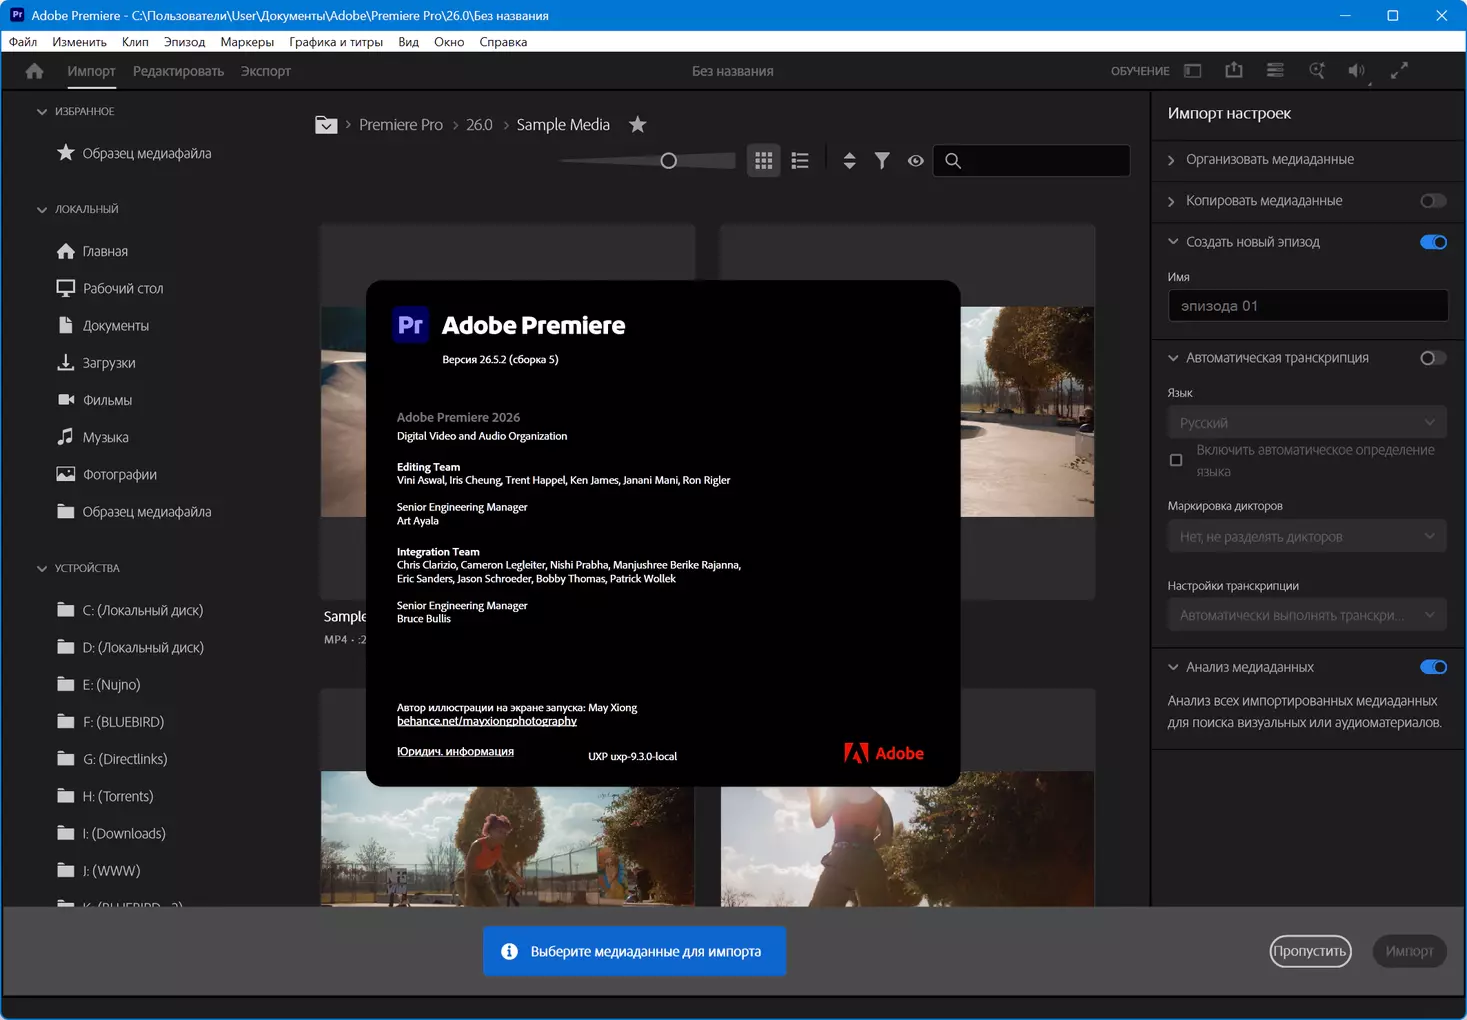Check automatic language detection checkbox
Image resolution: width=1467 pixels, height=1020 pixels.
[1176, 460]
